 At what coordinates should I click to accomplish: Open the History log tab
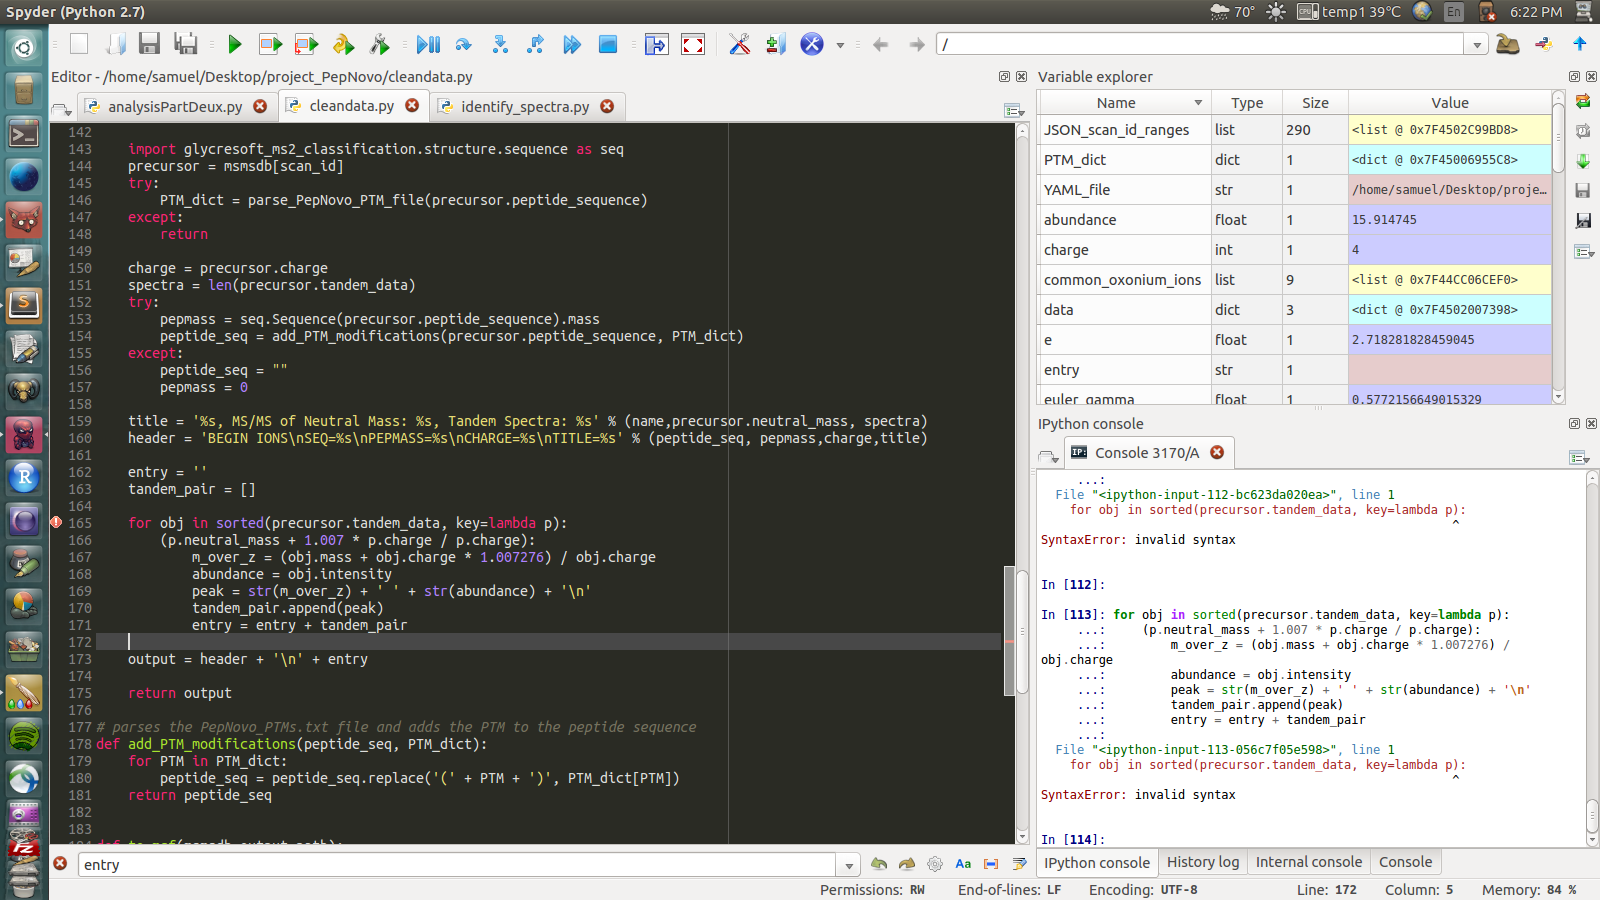point(1203,862)
